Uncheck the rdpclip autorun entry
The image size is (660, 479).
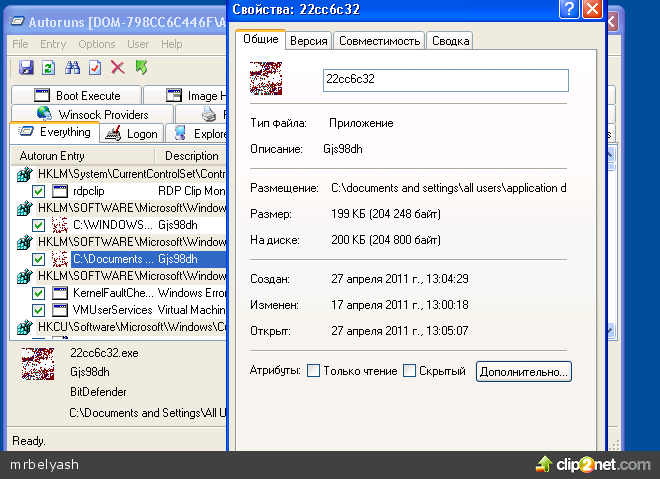(38, 192)
